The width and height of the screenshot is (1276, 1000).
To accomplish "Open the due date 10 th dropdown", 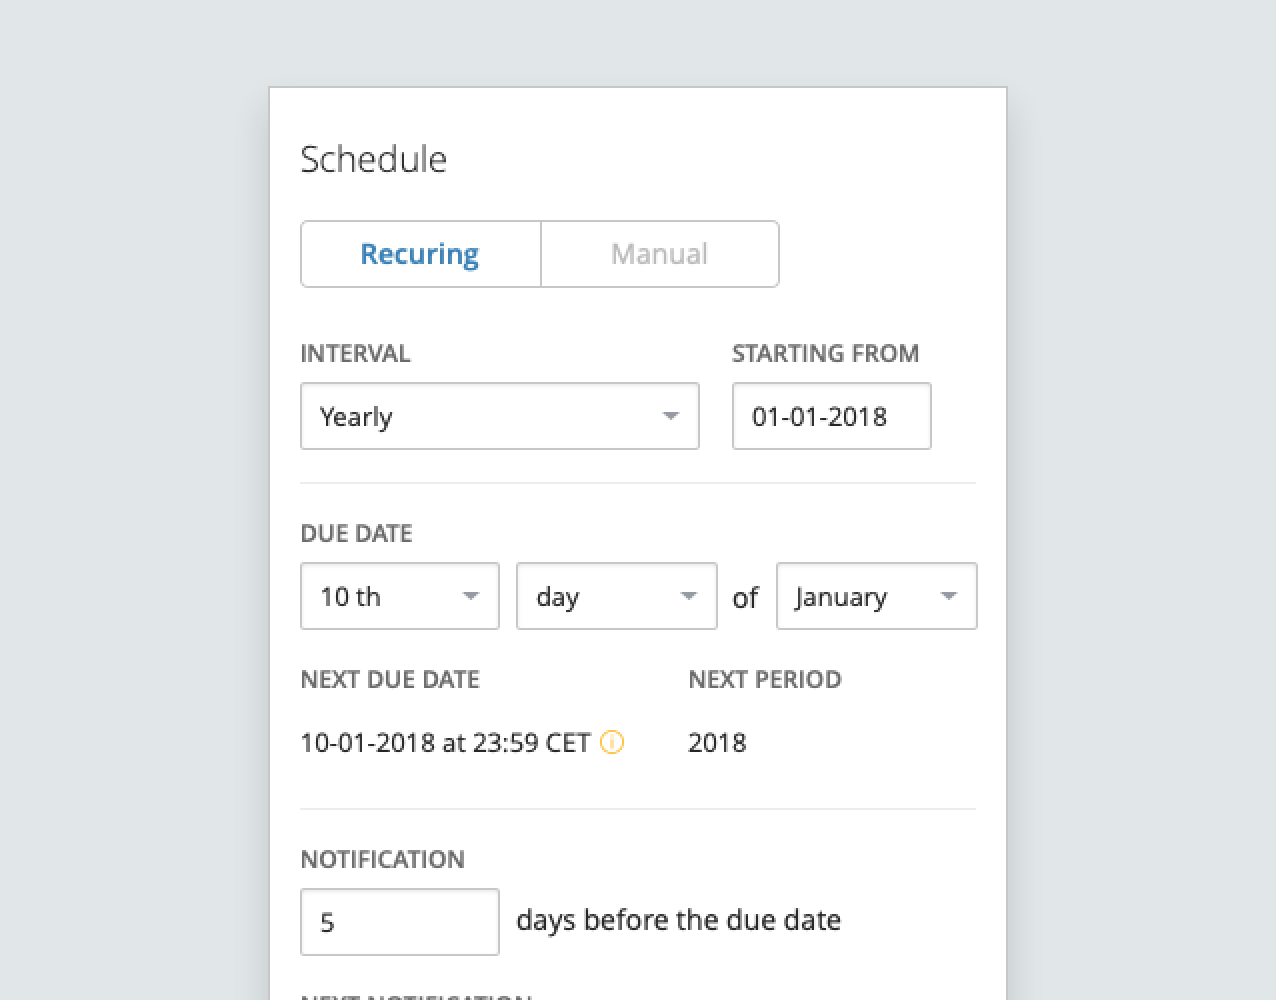I will [x=399, y=596].
